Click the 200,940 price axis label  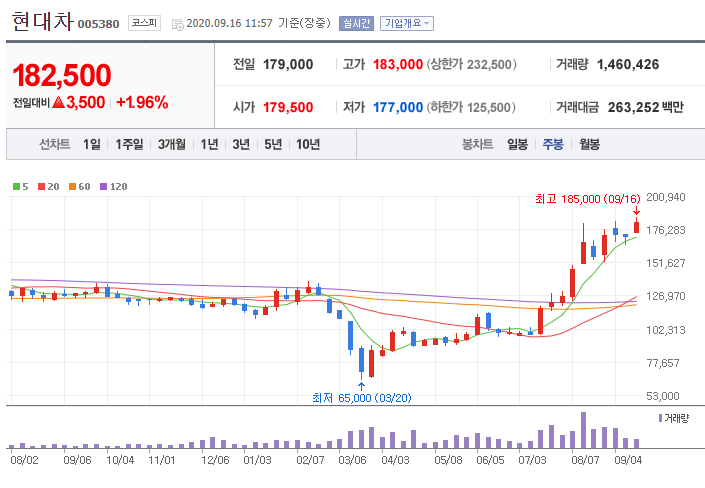coord(666,197)
